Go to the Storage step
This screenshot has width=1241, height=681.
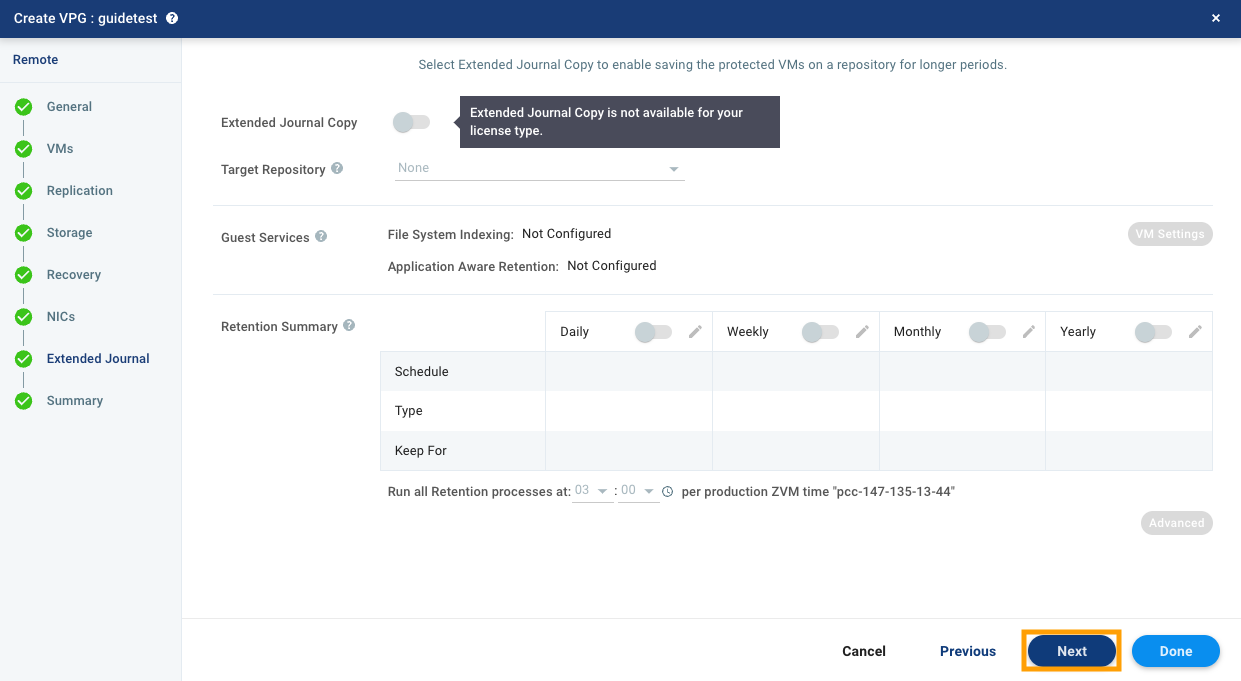pyautogui.click(x=69, y=233)
